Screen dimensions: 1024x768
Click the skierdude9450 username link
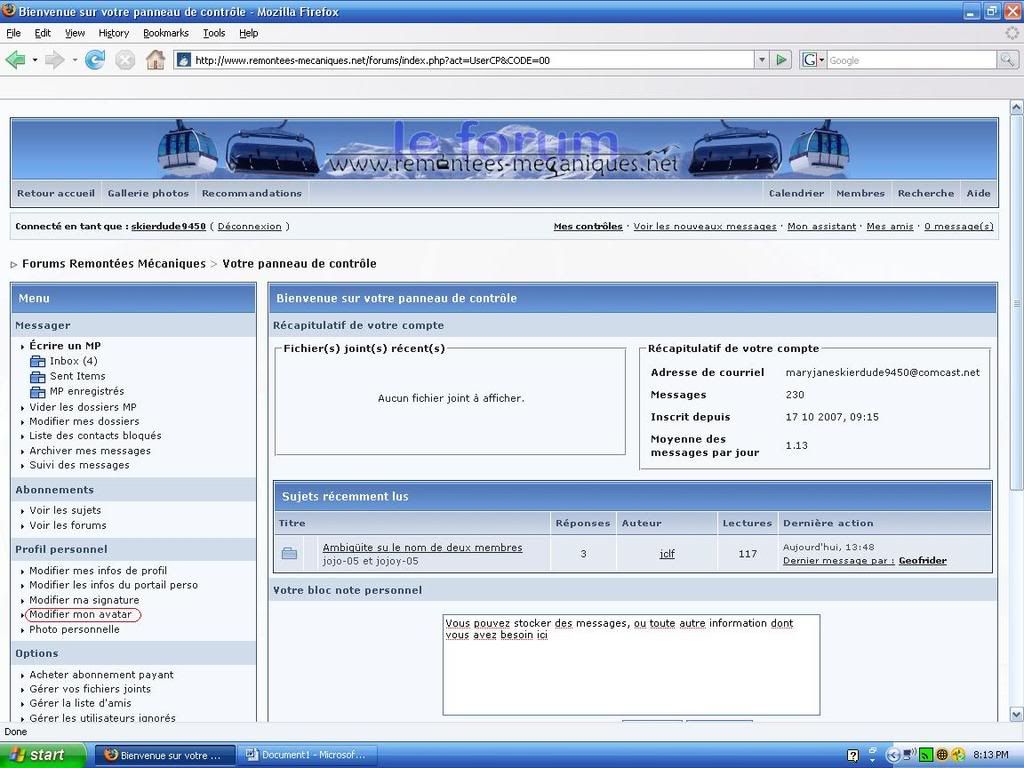tap(168, 227)
